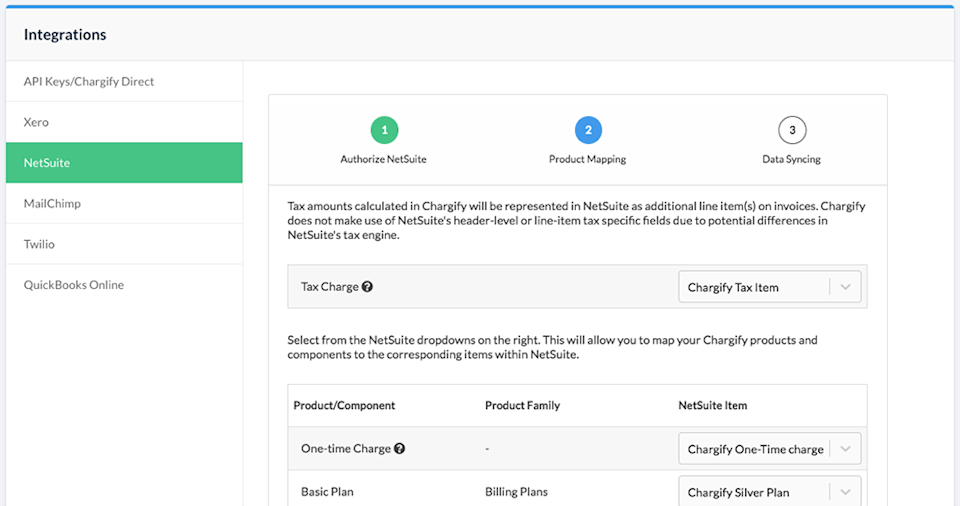Click the Data Syncing step label
The height and width of the screenshot is (506, 960).
[791, 159]
